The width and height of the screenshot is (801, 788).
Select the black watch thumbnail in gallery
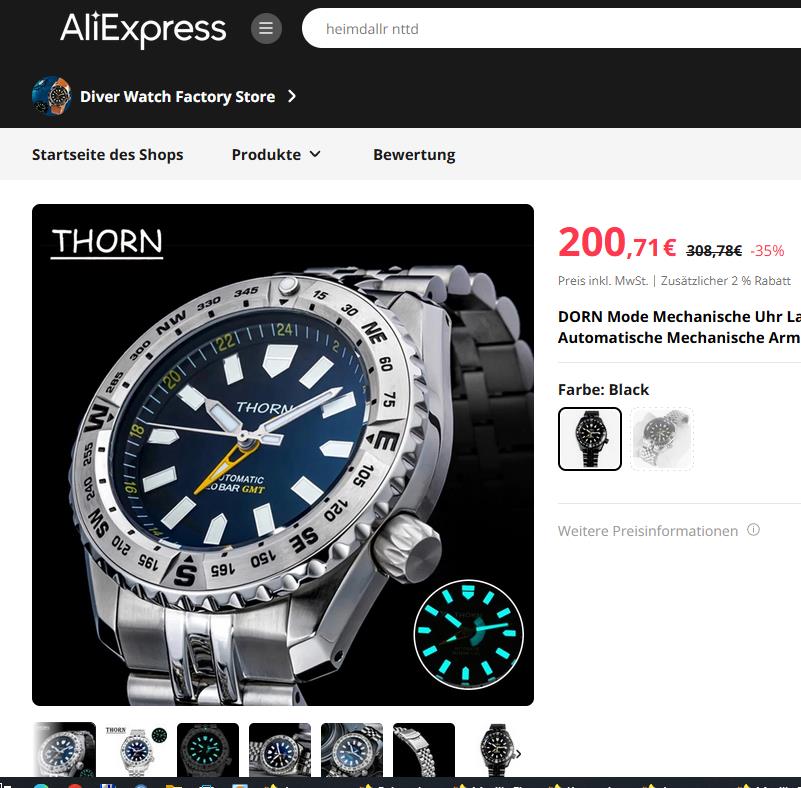496,750
